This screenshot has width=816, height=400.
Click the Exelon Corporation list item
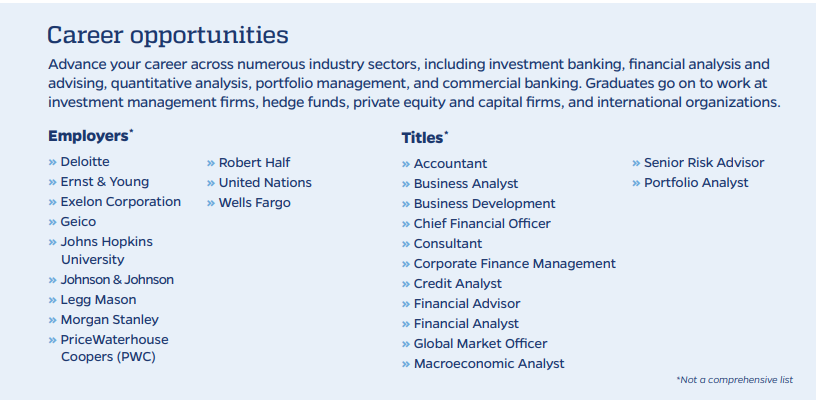pos(120,201)
